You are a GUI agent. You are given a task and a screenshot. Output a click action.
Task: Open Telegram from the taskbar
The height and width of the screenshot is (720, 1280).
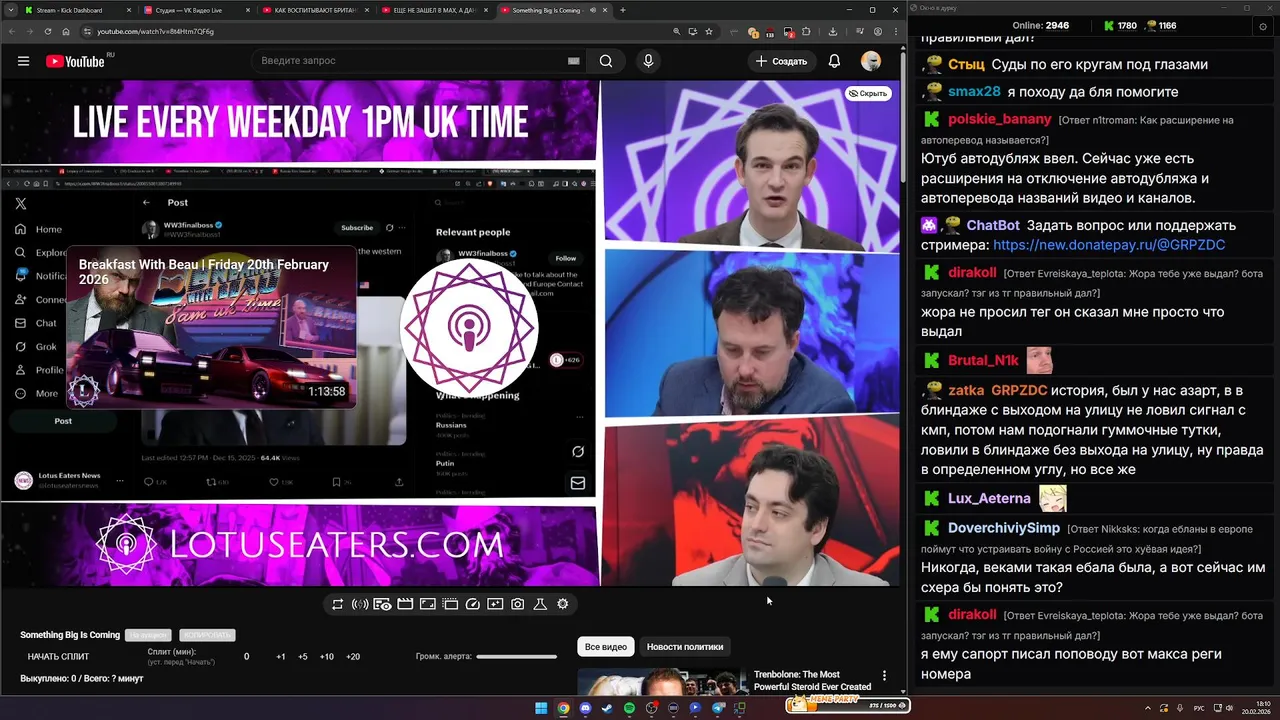(718, 708)
